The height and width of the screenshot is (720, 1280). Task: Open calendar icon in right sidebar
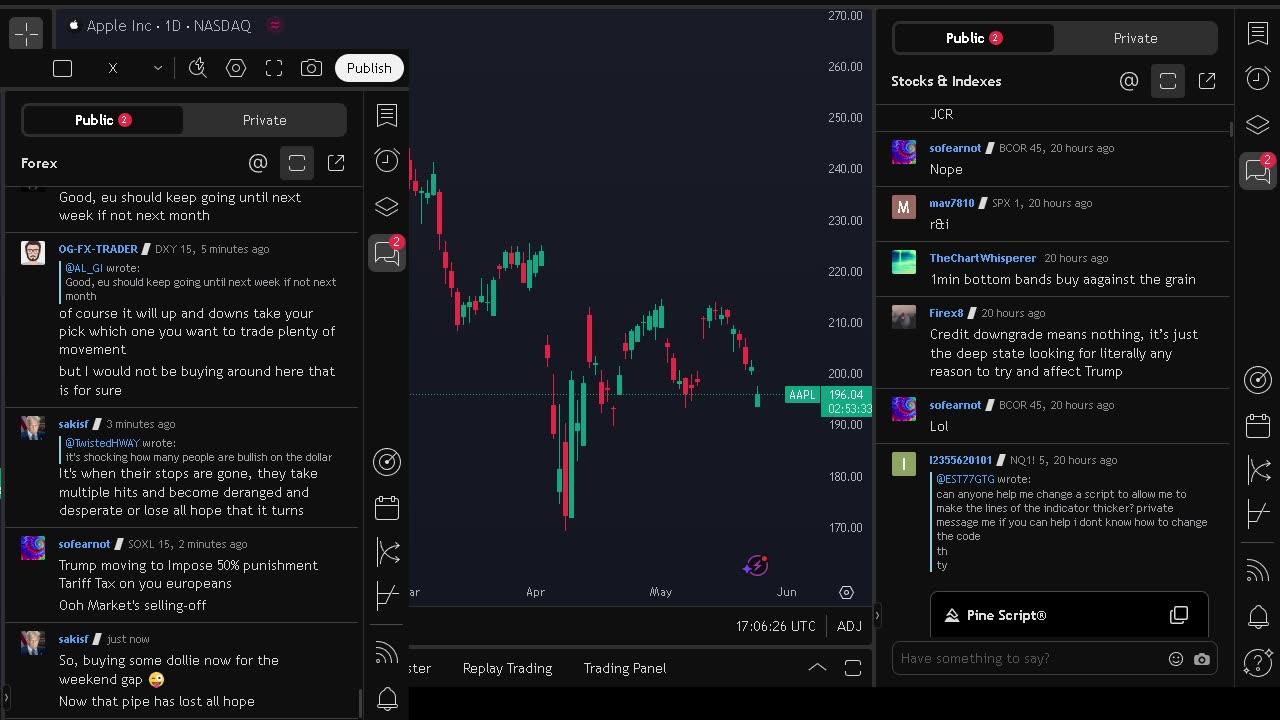click(x=1258, y=425)
